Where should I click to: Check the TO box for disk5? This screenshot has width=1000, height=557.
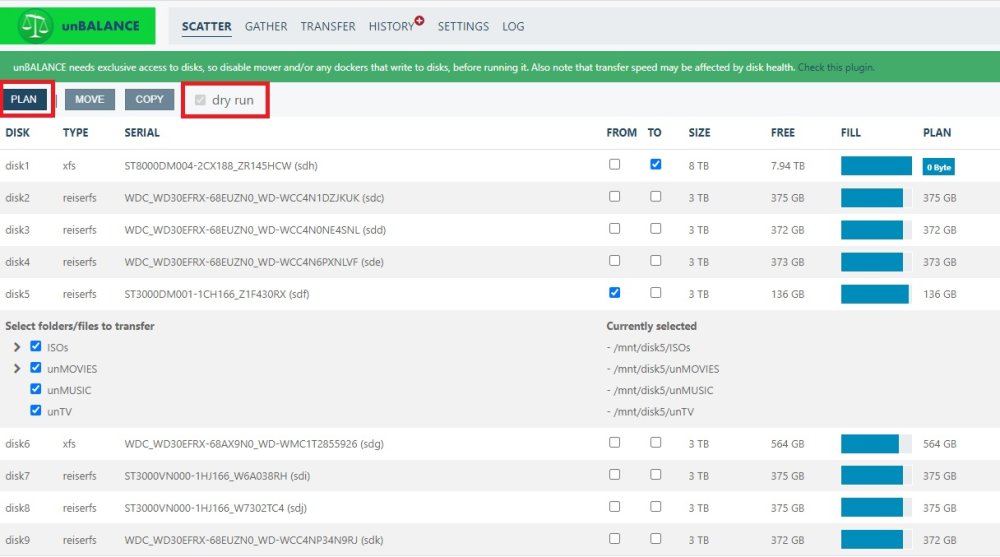click(656, 292)
